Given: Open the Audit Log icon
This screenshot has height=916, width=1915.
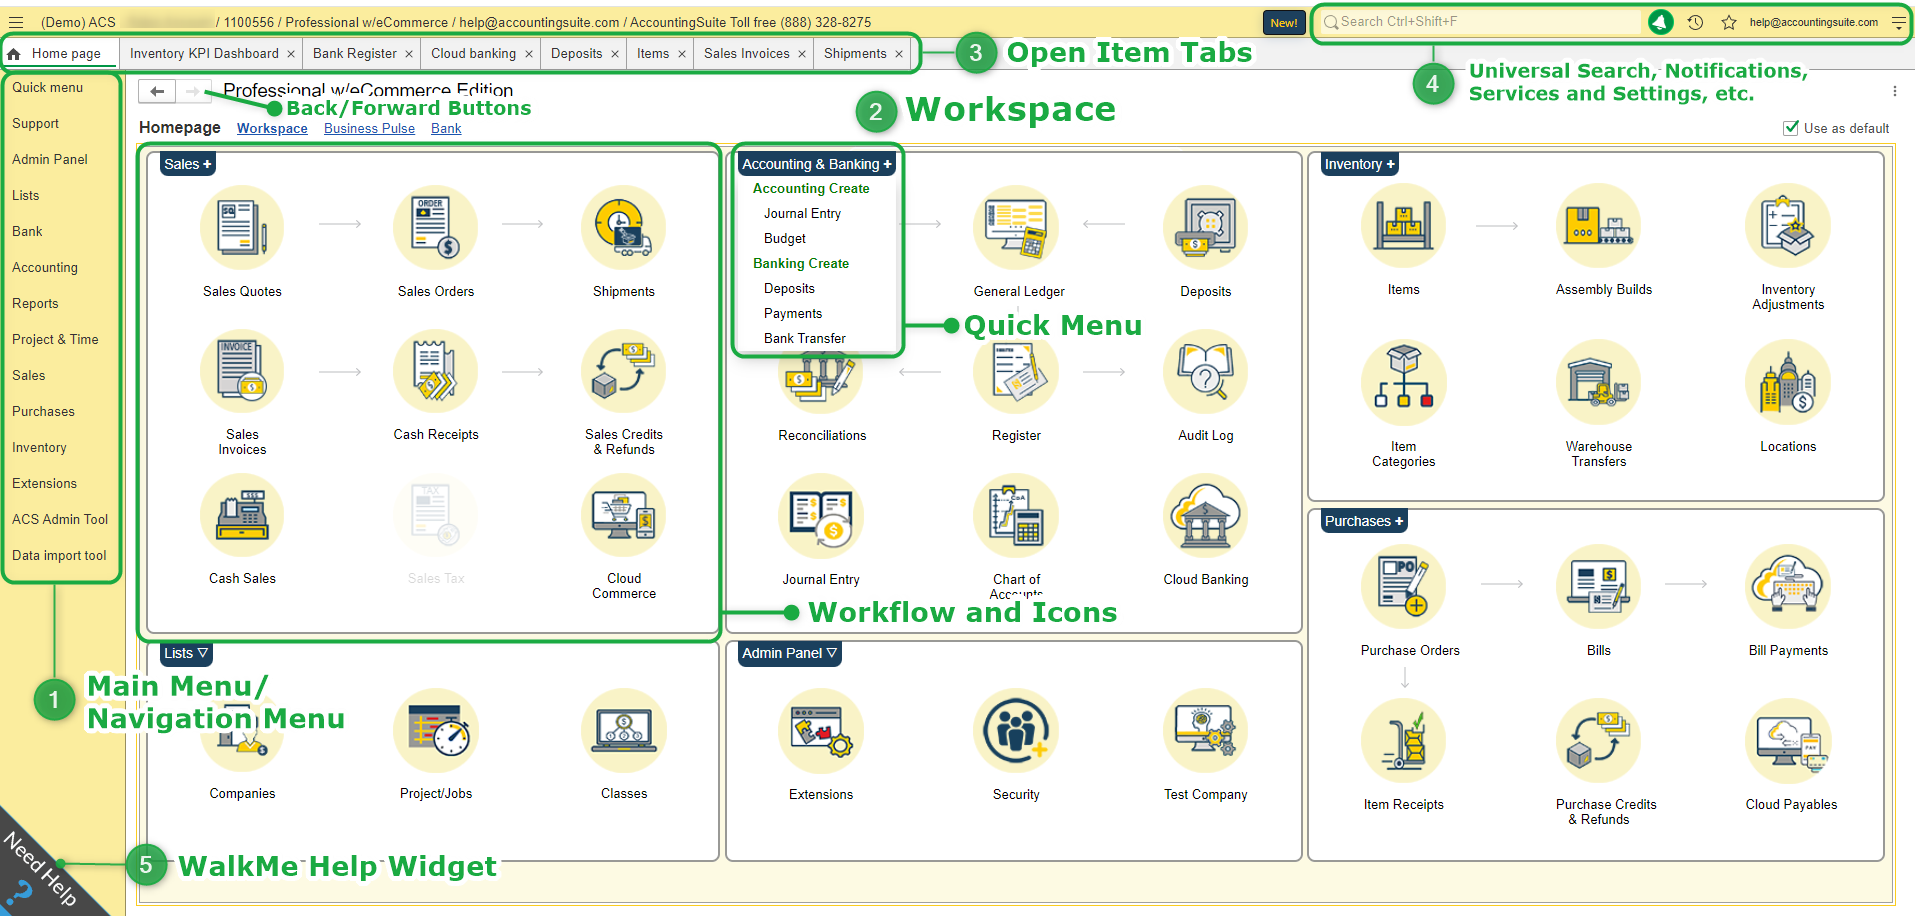Looking at the screenshot, I should pos(1206,372).
